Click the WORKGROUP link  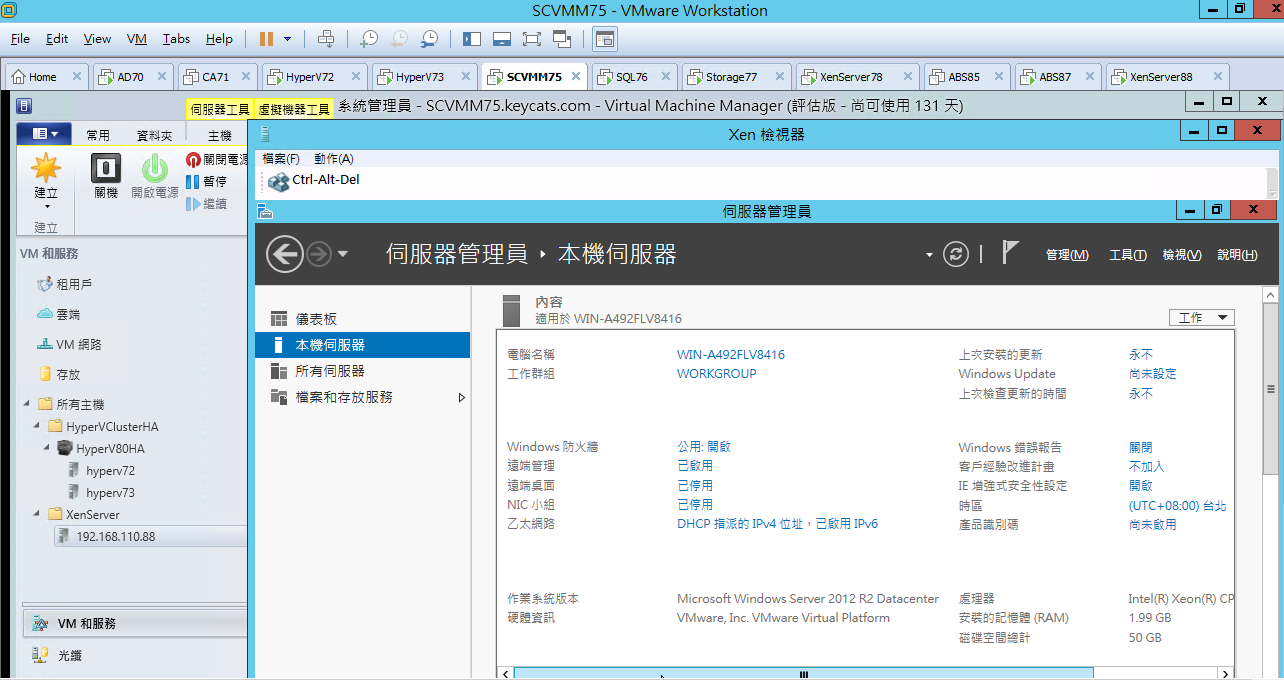pos(717,374)
